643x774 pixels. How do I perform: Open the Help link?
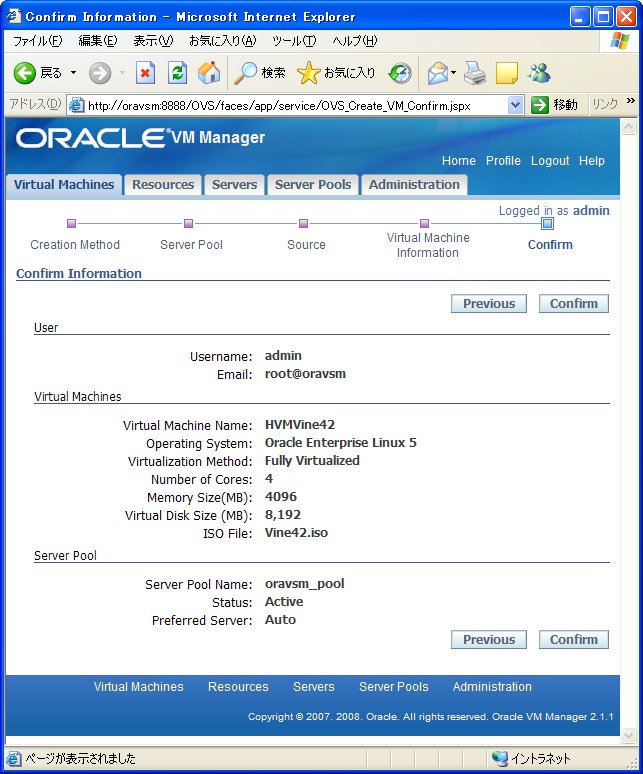[591, 161]
